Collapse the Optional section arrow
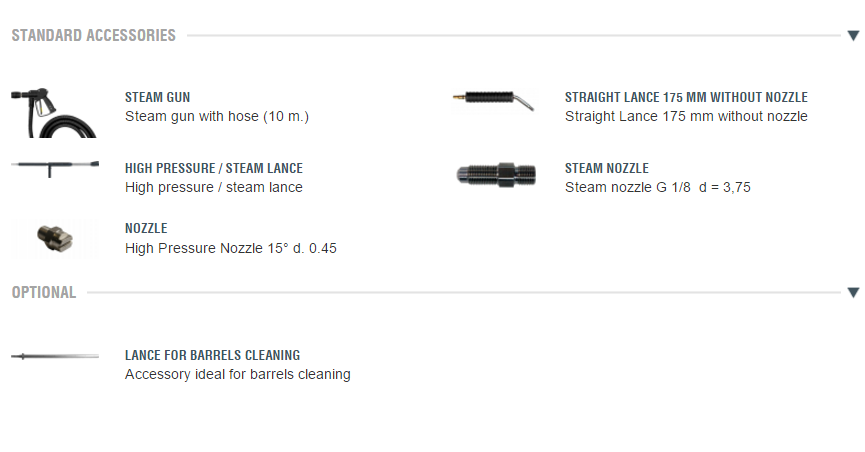865x452 pixels. 852,292
